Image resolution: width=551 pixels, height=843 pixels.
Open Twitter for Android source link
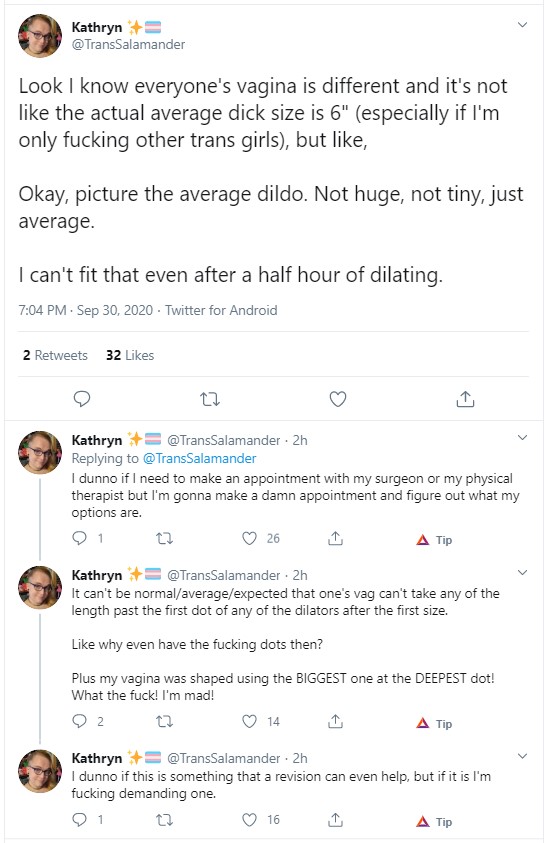click(x=221, y=310)
